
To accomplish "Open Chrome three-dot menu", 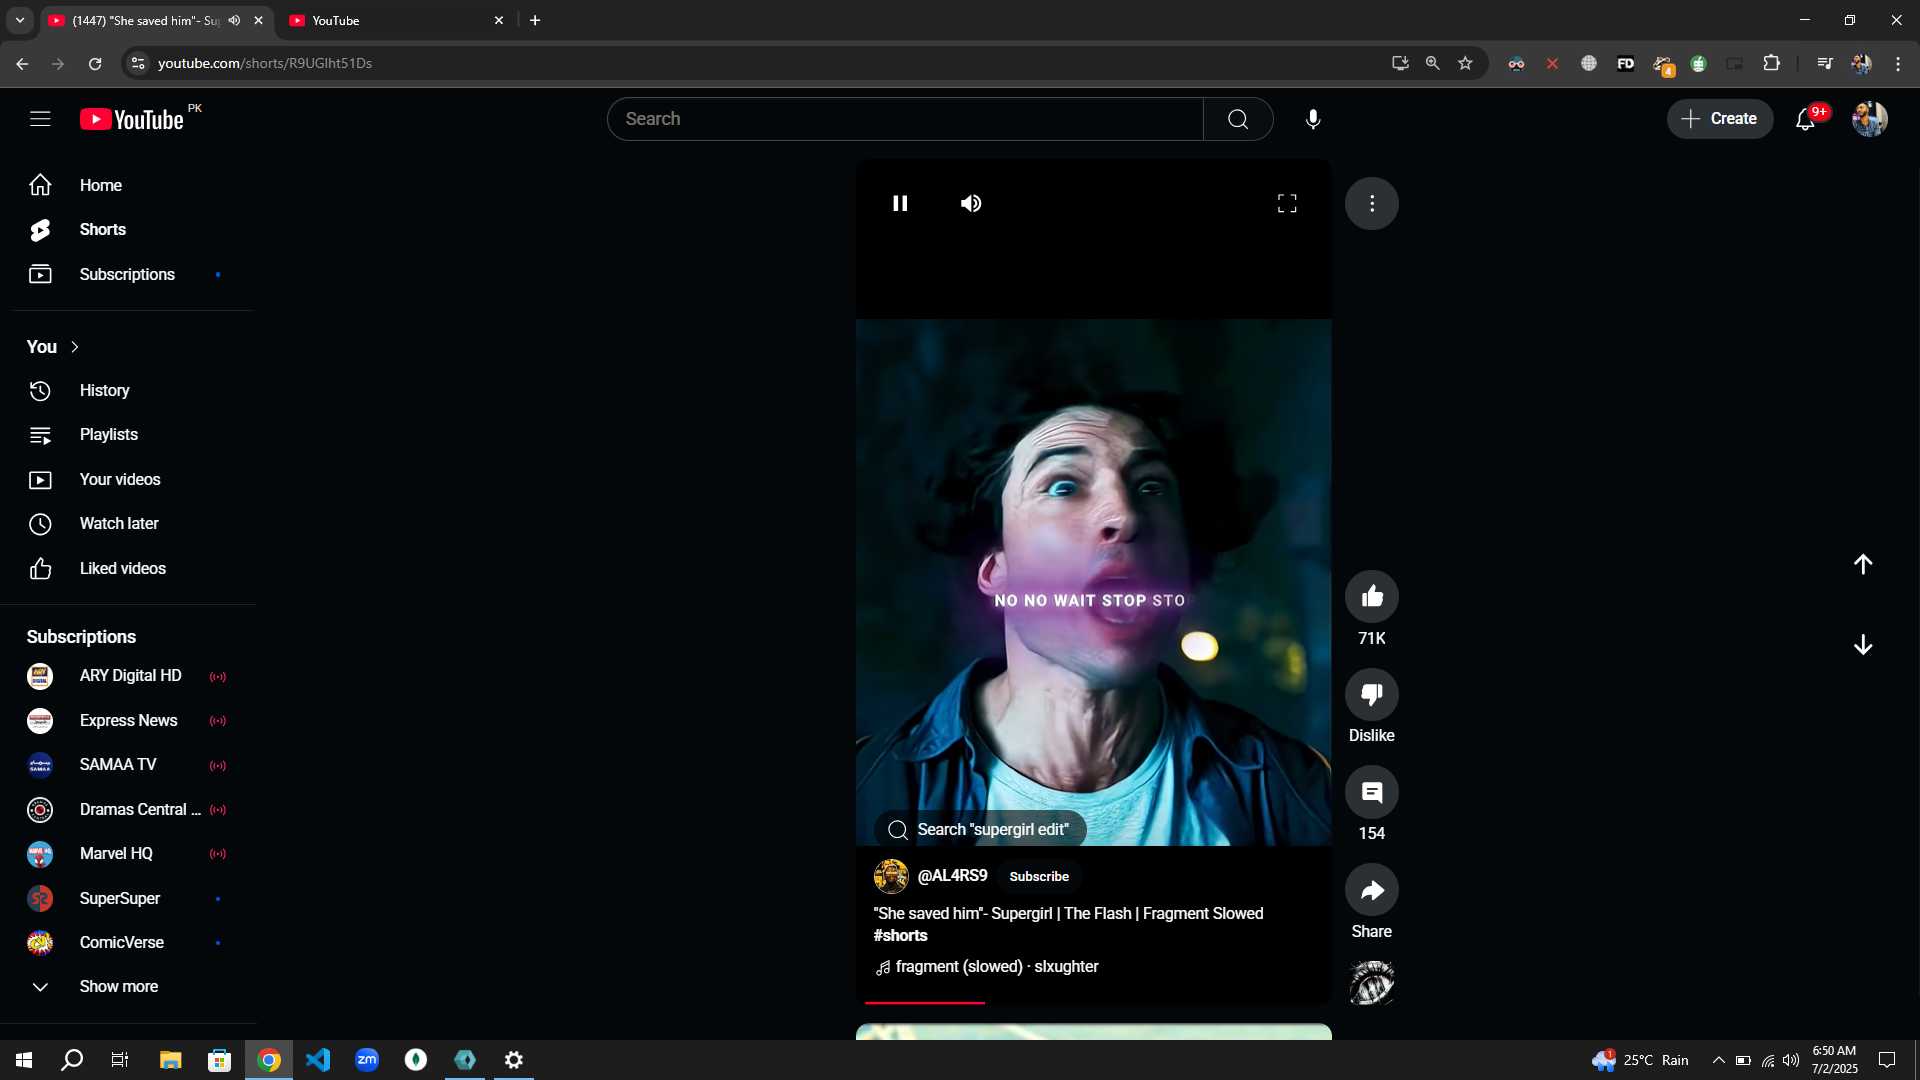I will coord(1898,63).
